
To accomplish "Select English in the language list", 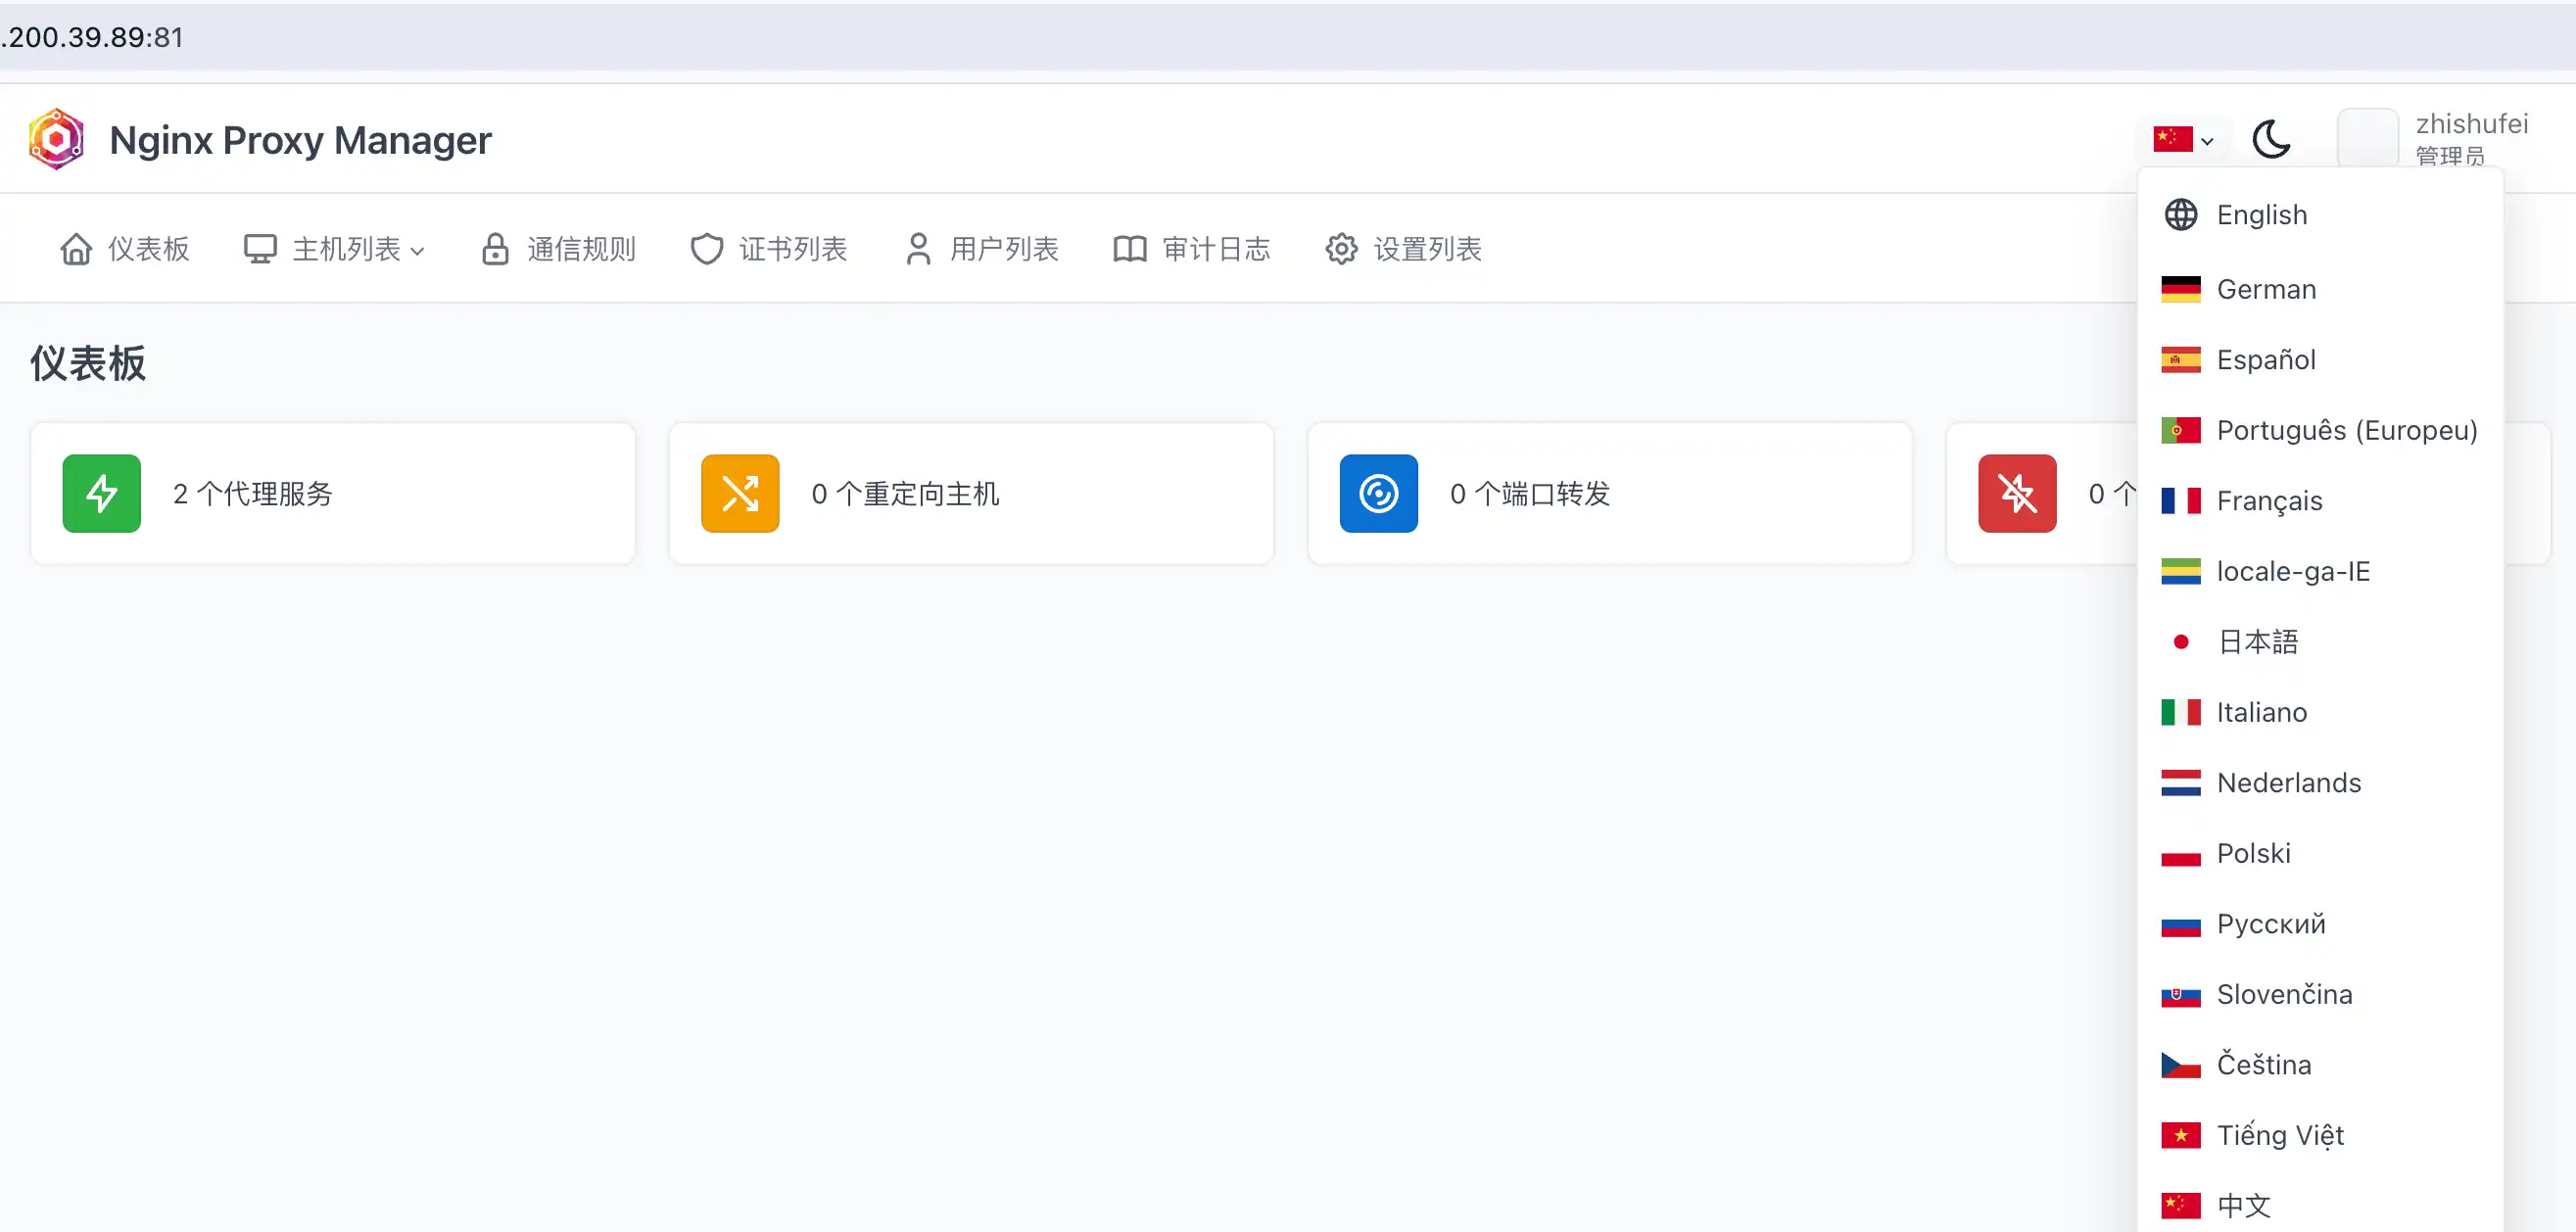I will (x=2320, y=215).
